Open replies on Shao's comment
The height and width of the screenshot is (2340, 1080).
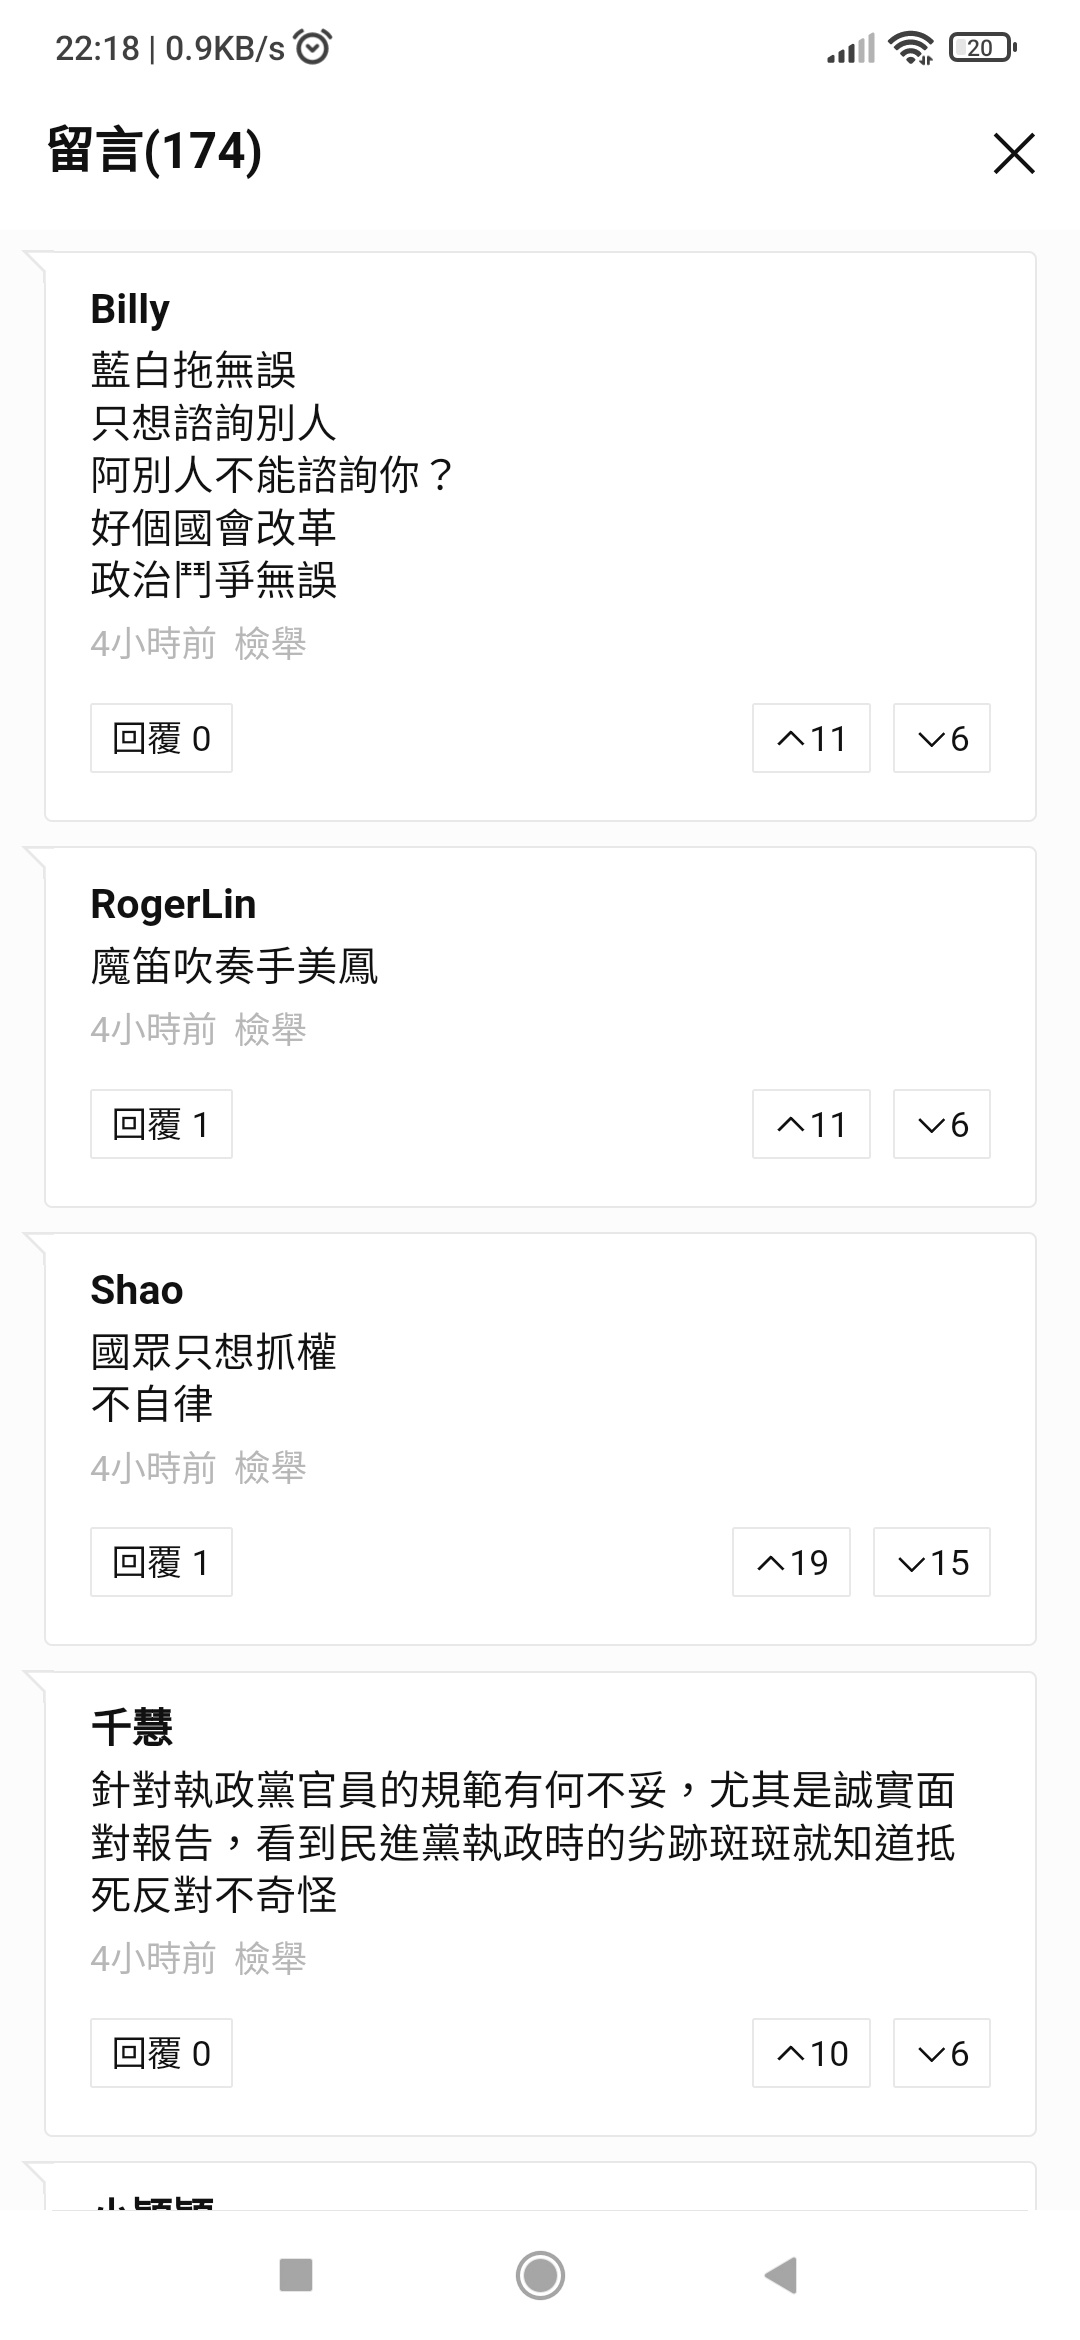161,1562
